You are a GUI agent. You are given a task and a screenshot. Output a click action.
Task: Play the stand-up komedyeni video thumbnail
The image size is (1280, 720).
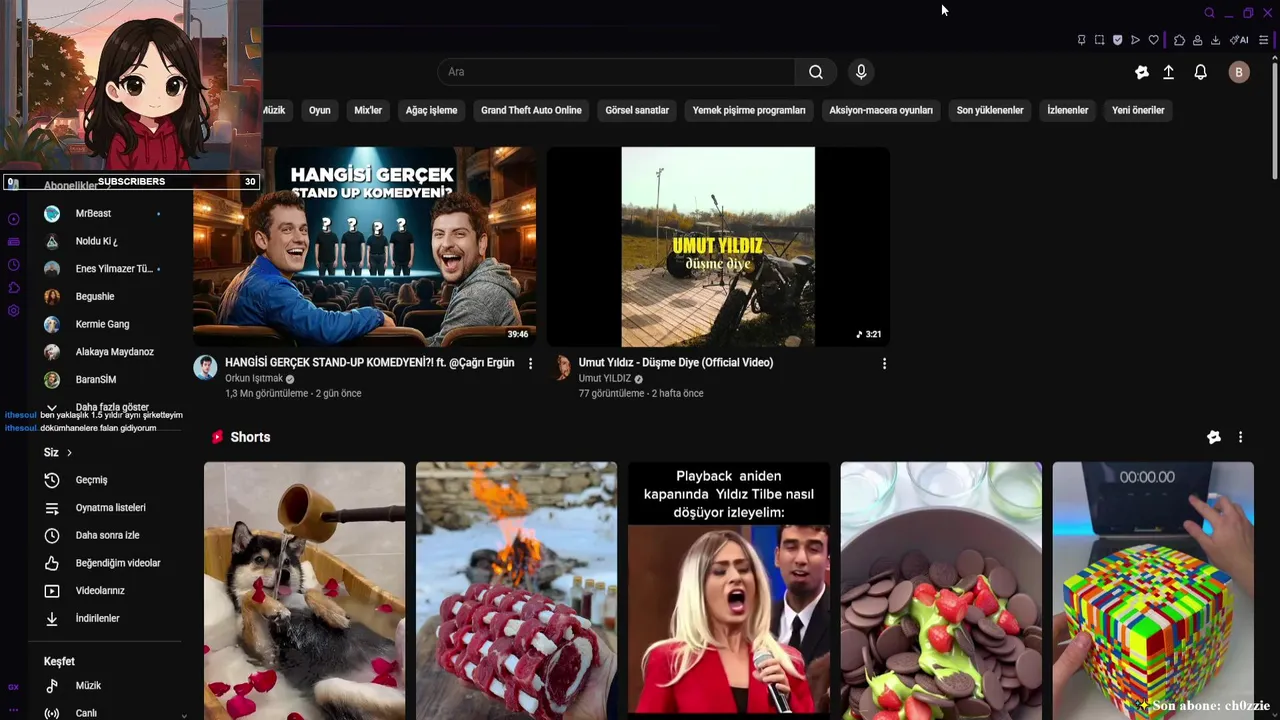pyautogui.click(x=364, y=247)
